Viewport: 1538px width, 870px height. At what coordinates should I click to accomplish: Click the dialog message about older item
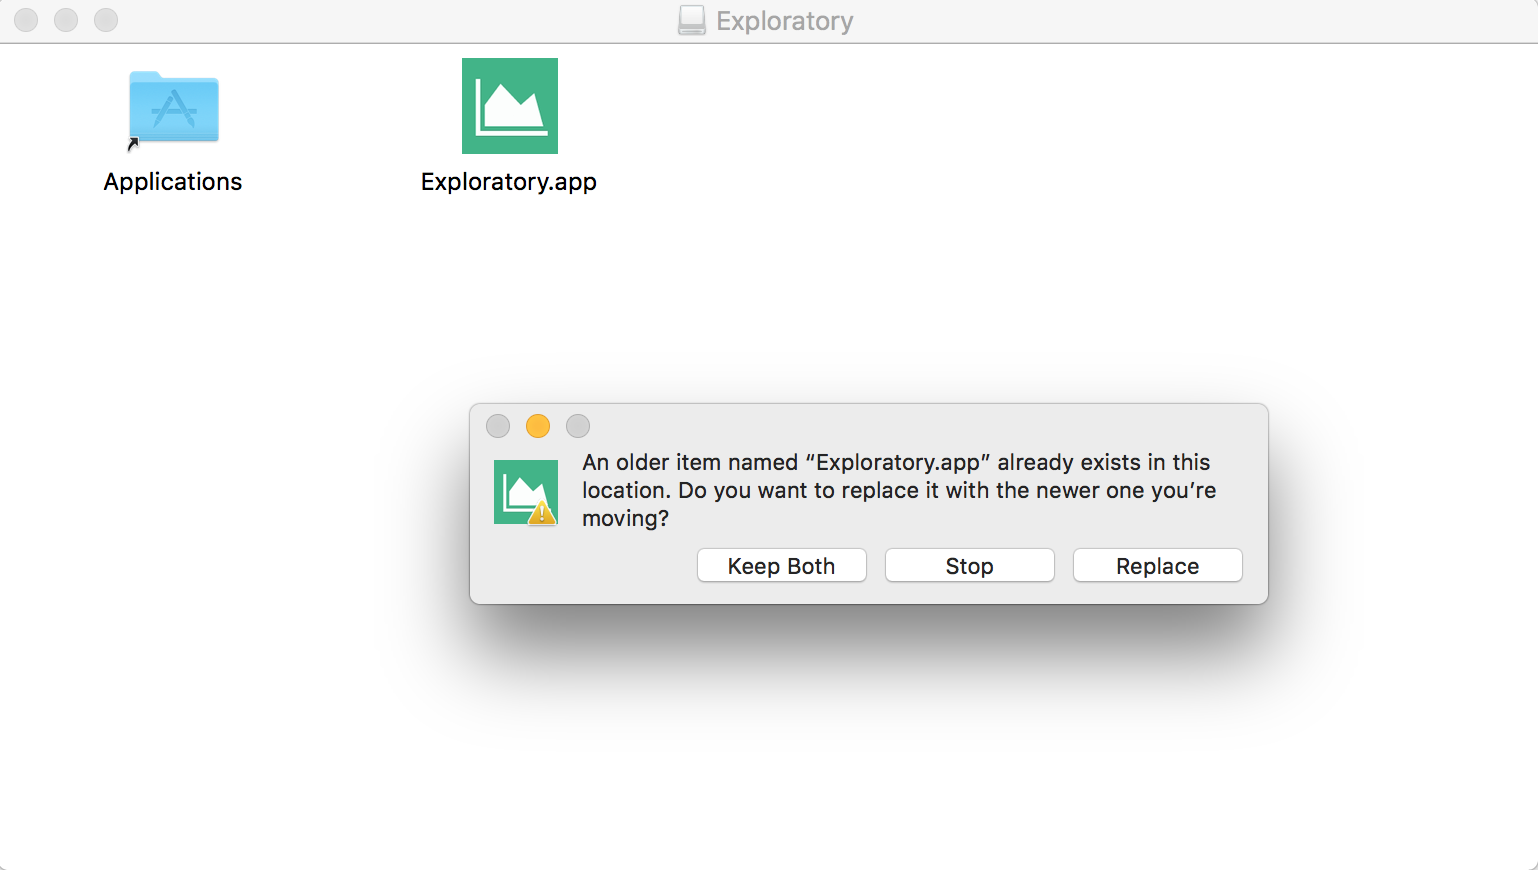(899, 490)
